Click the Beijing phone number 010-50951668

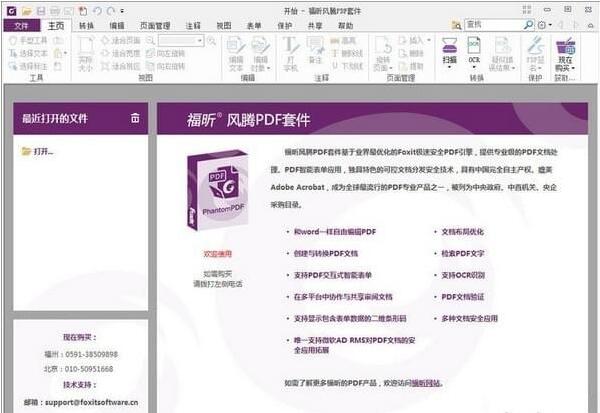point(89,369)
